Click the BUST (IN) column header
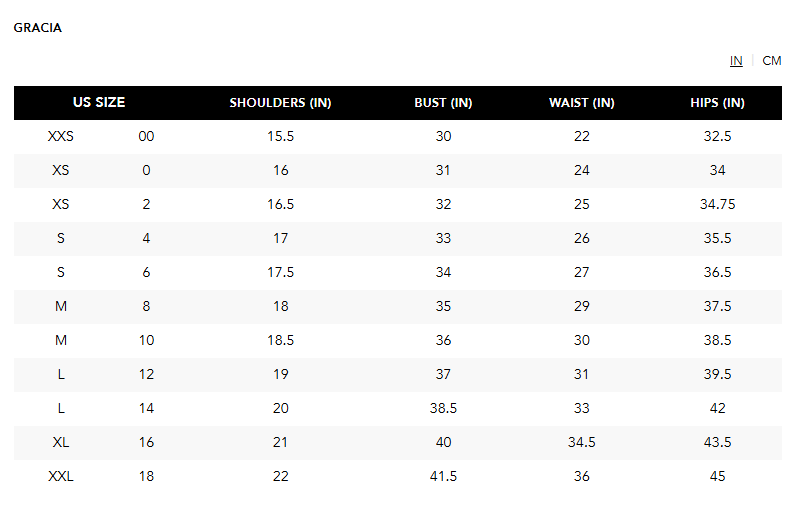Viewport: 793px width, 505px height. pos(443,103)
